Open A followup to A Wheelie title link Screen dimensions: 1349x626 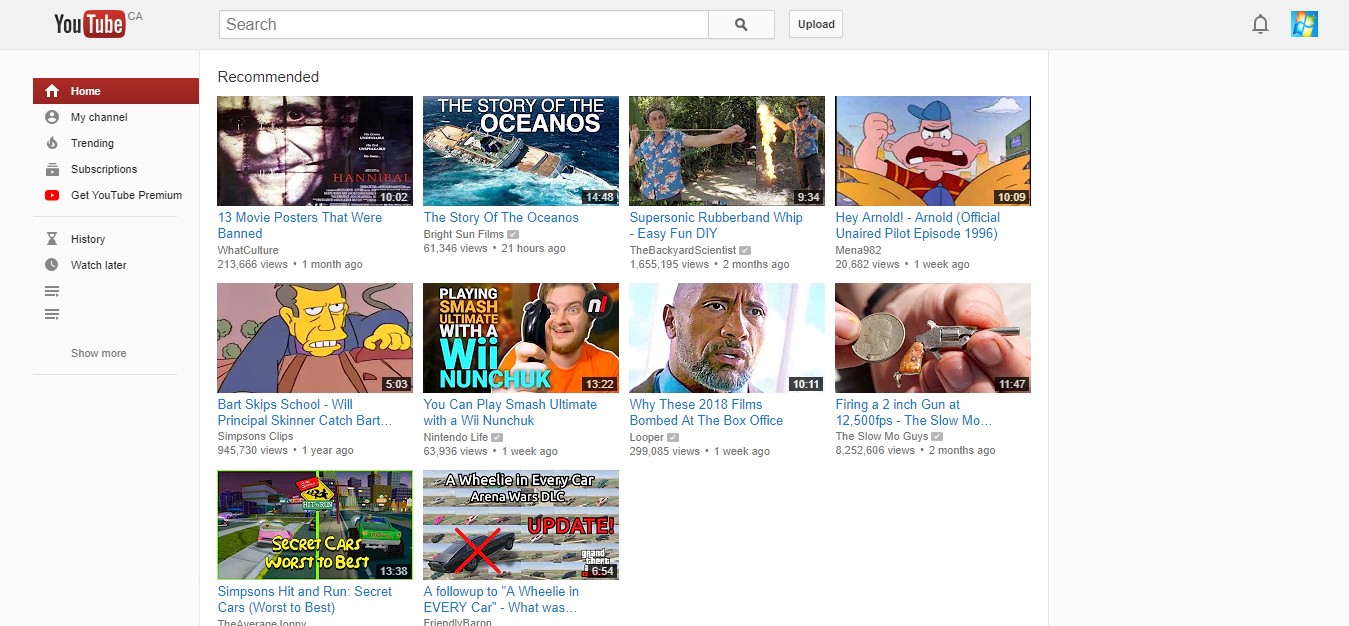click(x=501, y=599)
